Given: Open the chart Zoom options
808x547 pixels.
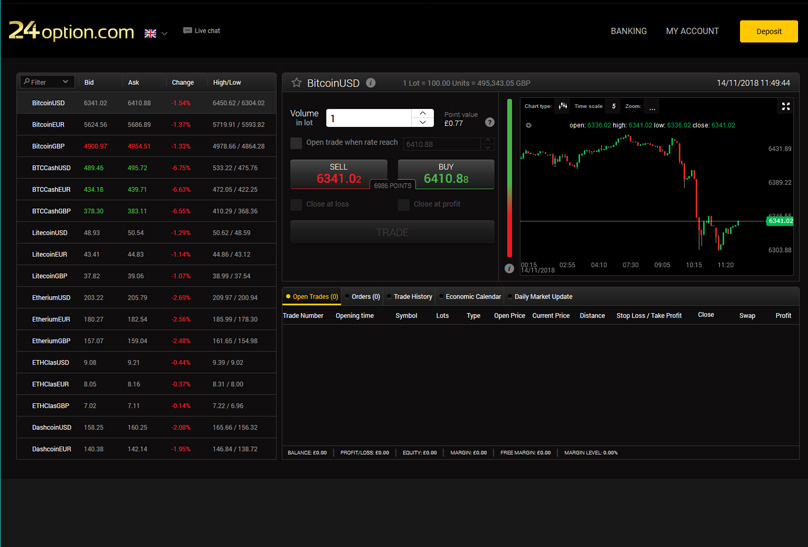Looking at the screenshot, I should [652, 107].
